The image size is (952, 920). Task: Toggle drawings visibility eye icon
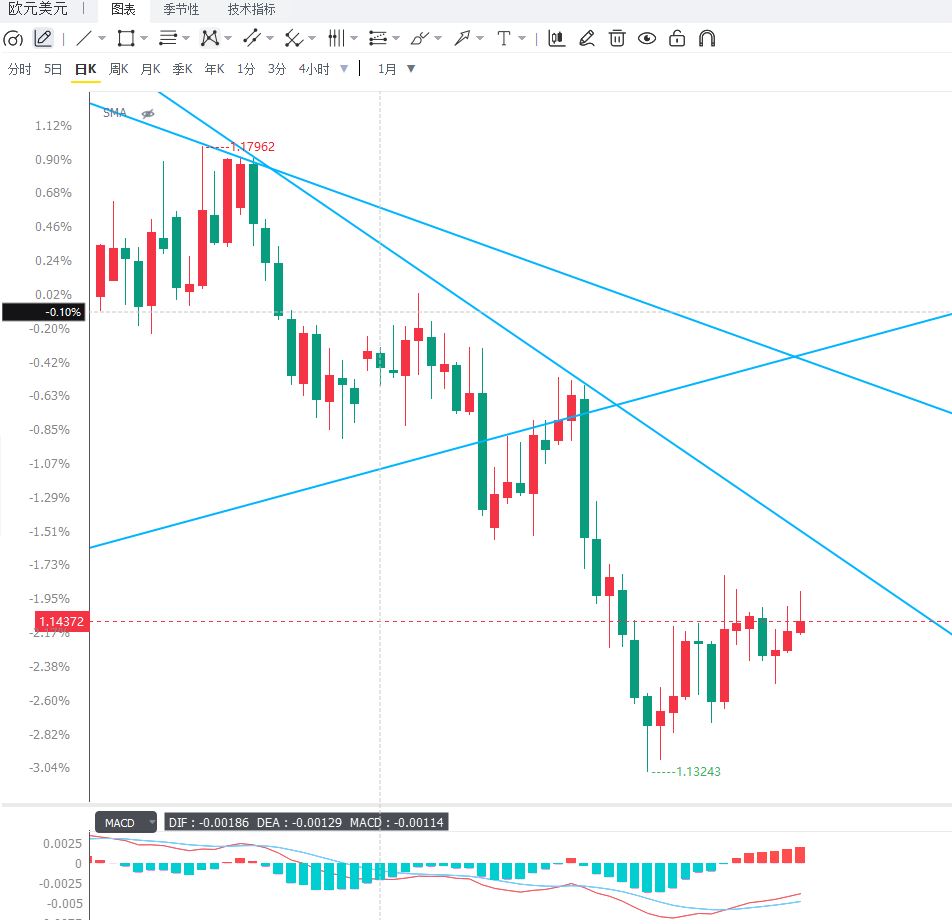[647, 39]
